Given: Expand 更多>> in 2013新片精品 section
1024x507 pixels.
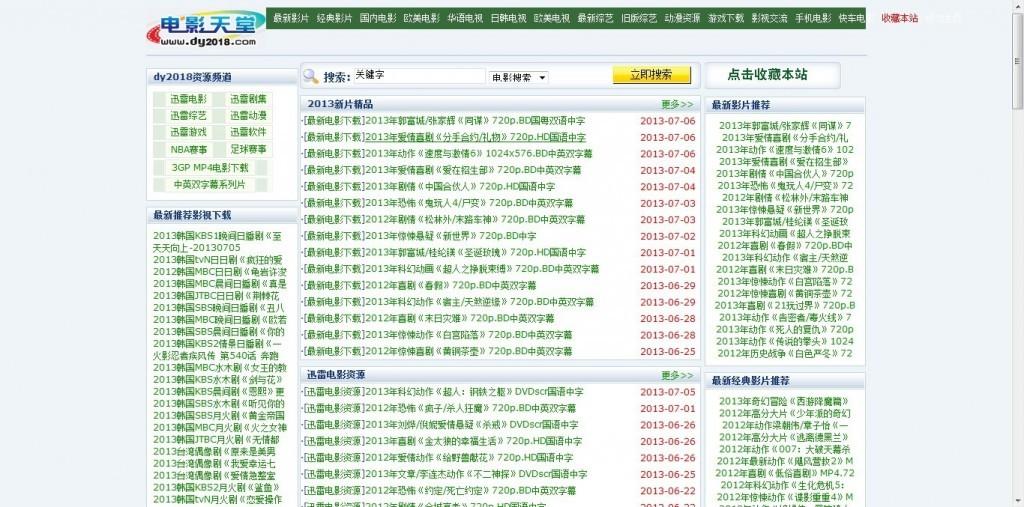Looking at the screenshot, I should coord(676,104).
